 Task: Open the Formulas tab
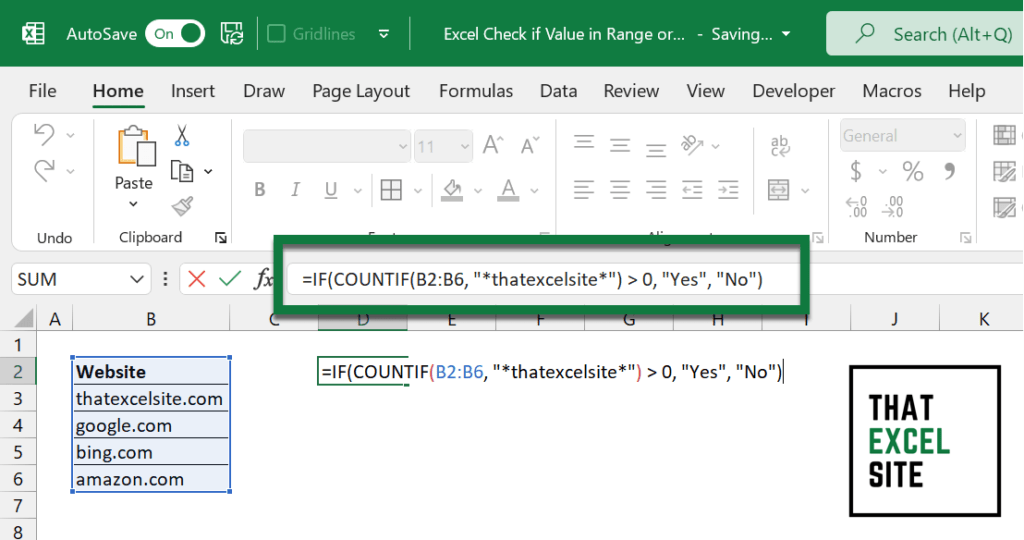pos(476,91)
